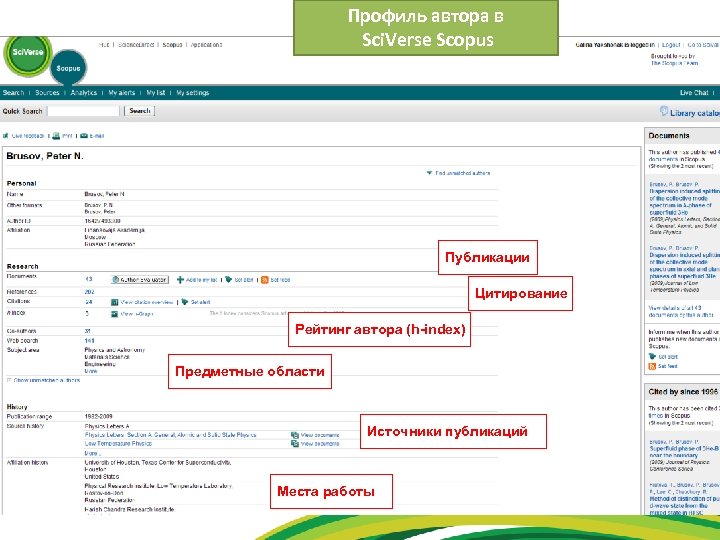
Task: Open The Scopus Team link
Action: (674, 63)
